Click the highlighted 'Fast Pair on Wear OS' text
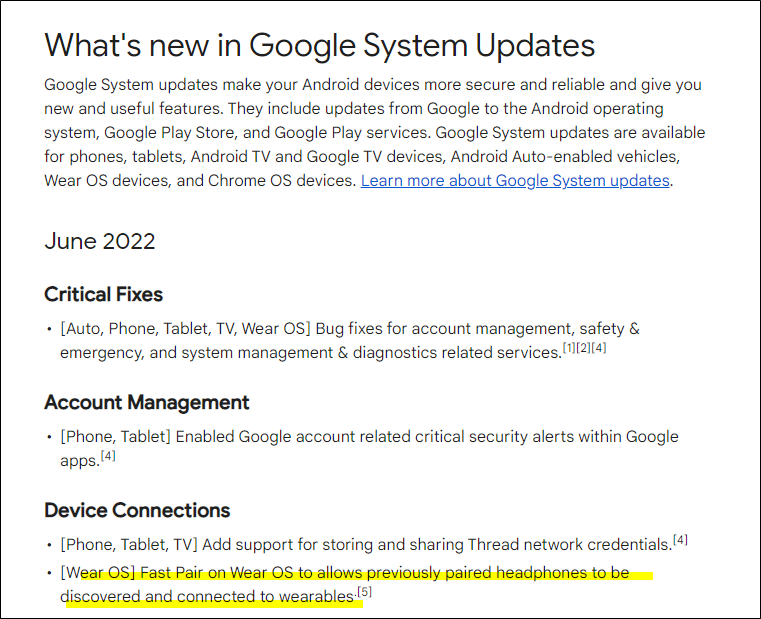 217,573
